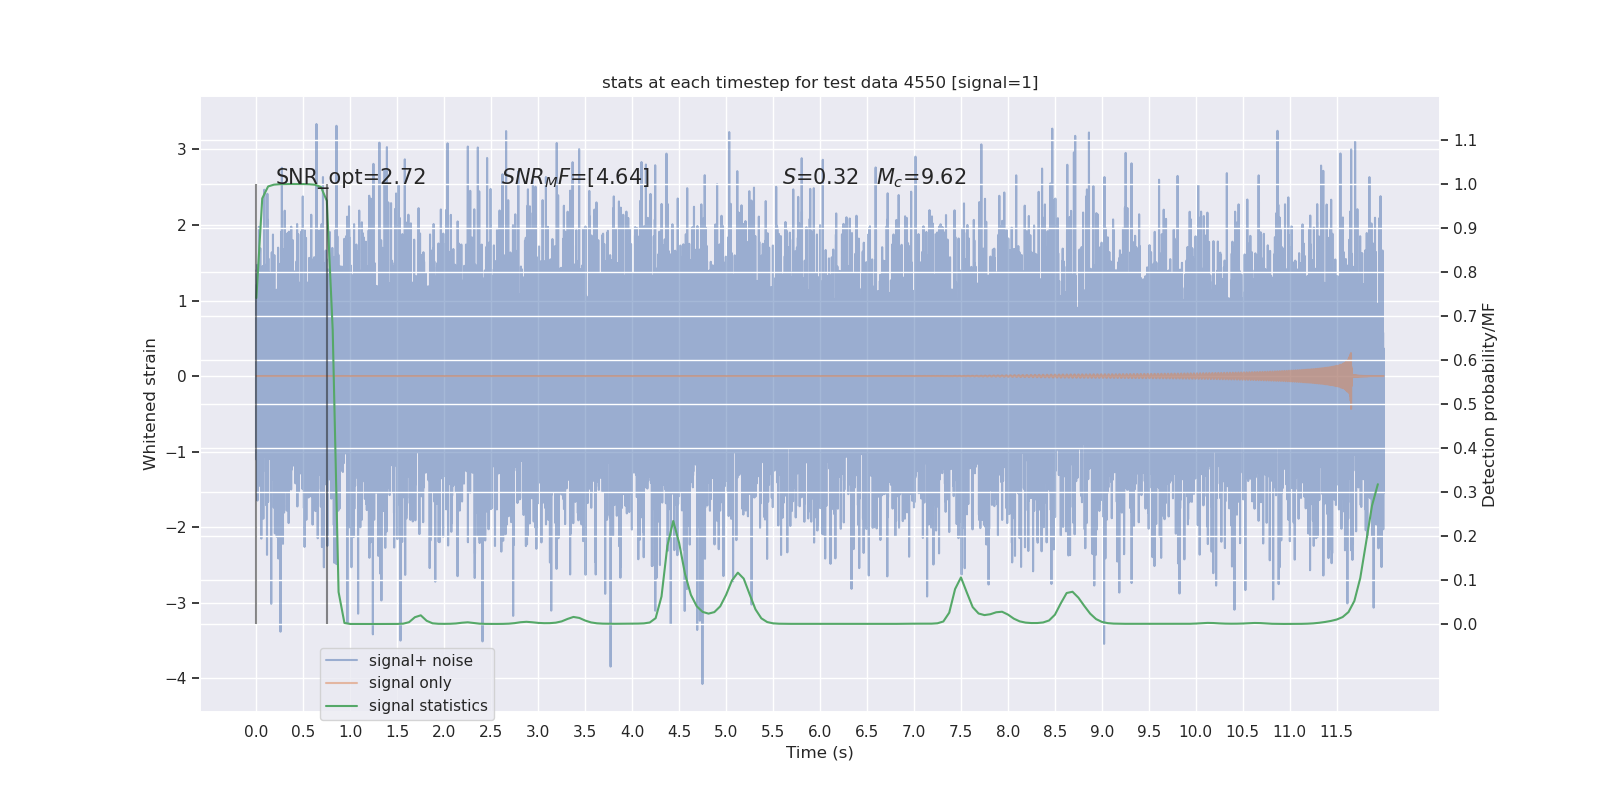Click the 4.5 tick on time axis
The image size is (1600, 800).
click(679, 731)
